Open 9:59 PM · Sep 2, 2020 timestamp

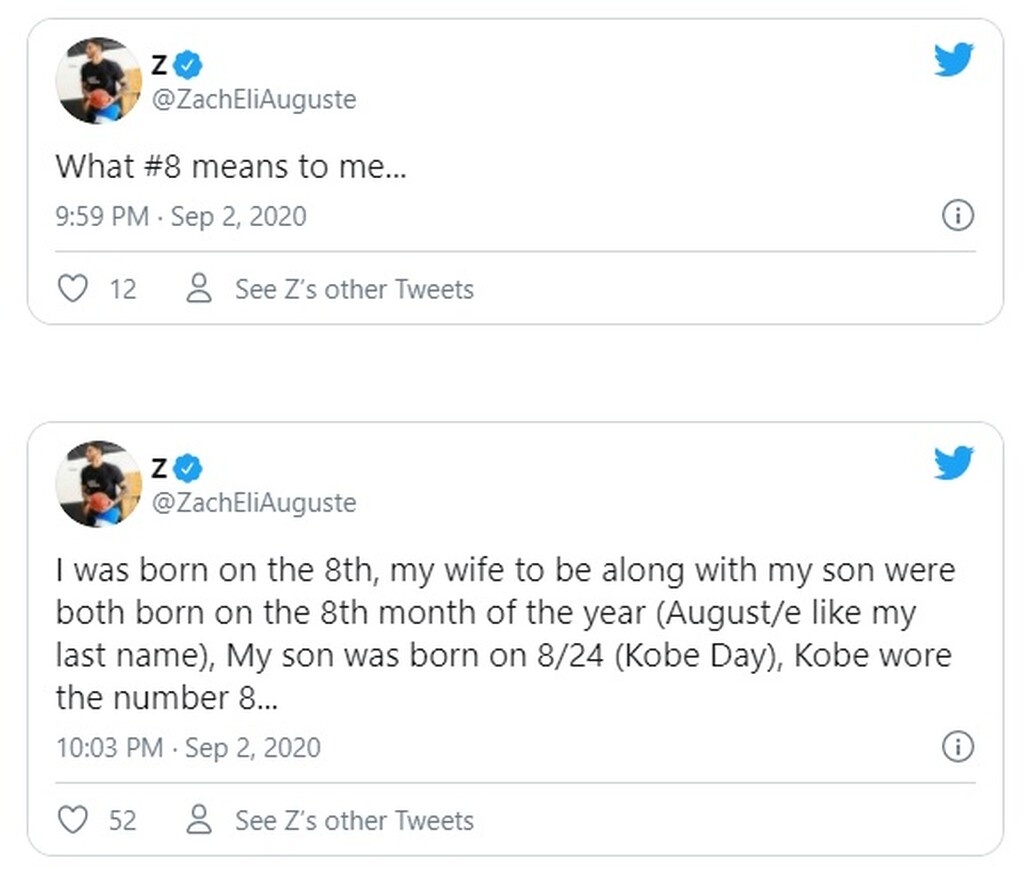pos(181,217)
